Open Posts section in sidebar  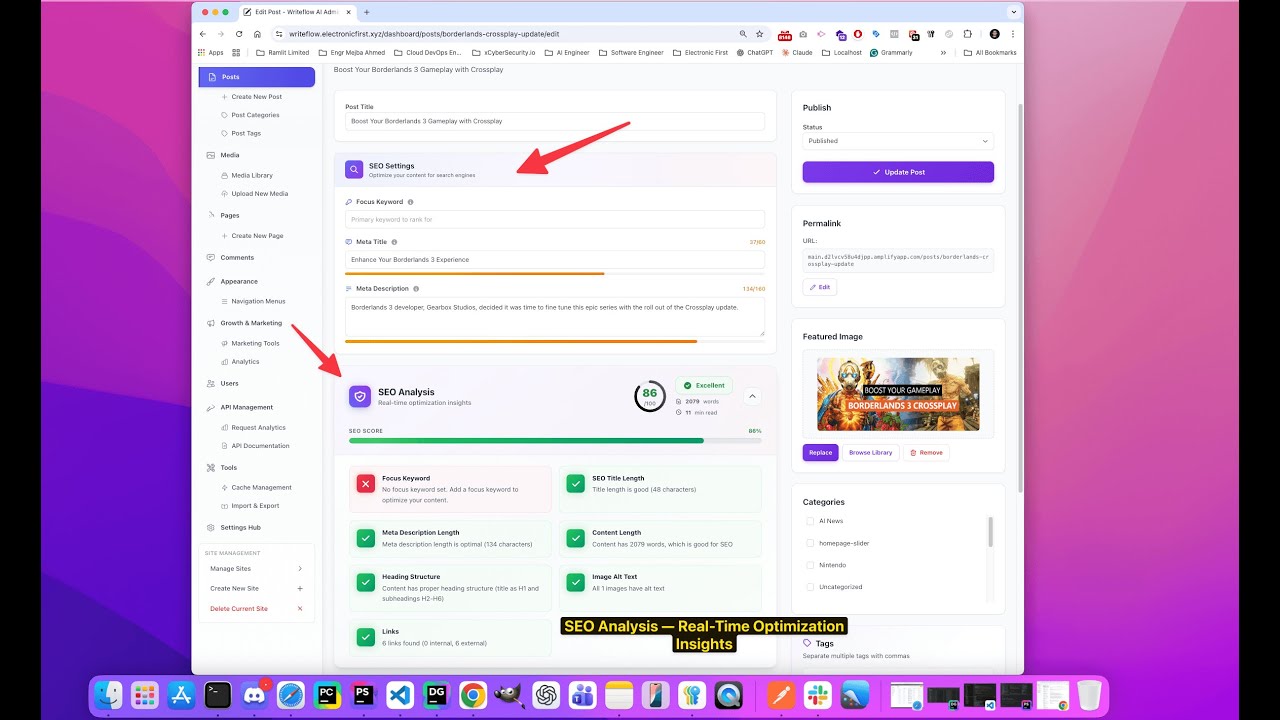click(257, 77)
